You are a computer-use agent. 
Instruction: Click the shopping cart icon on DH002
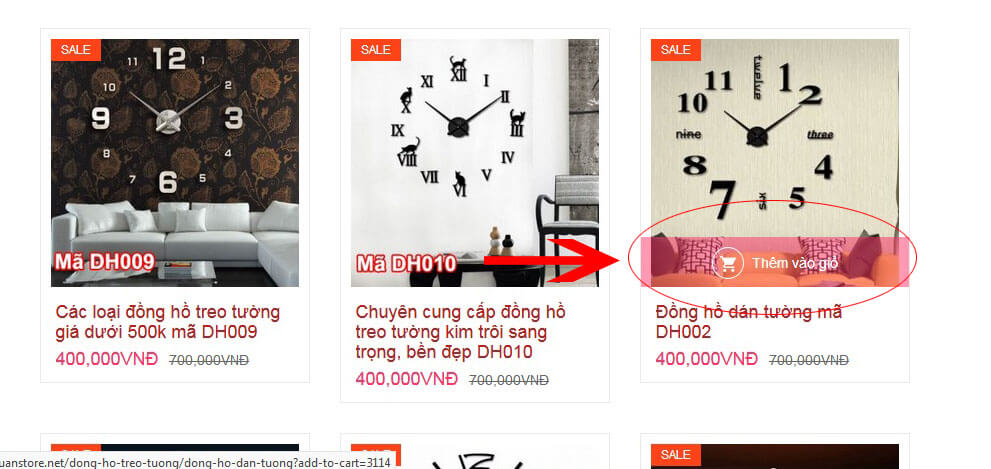pyautogui.click(x=727, y=263)
